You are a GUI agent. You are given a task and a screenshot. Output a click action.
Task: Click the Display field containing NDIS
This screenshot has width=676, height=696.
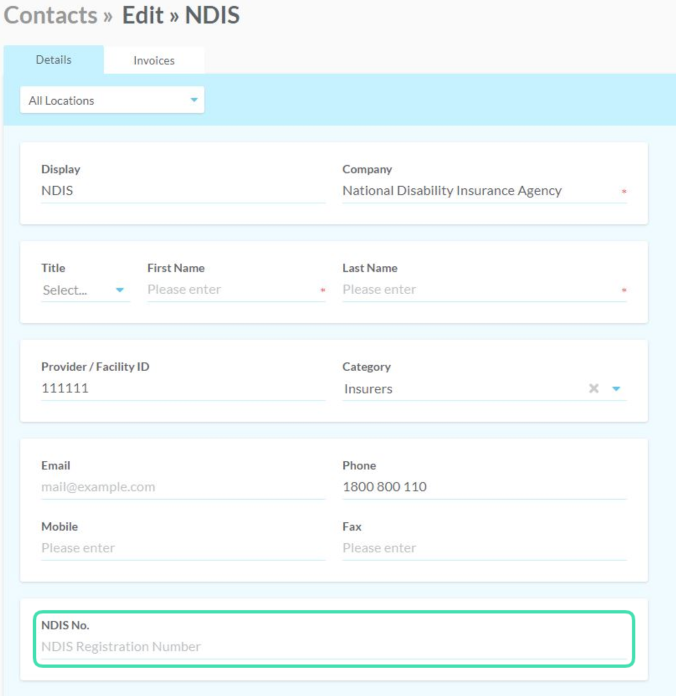coord(183,191)
